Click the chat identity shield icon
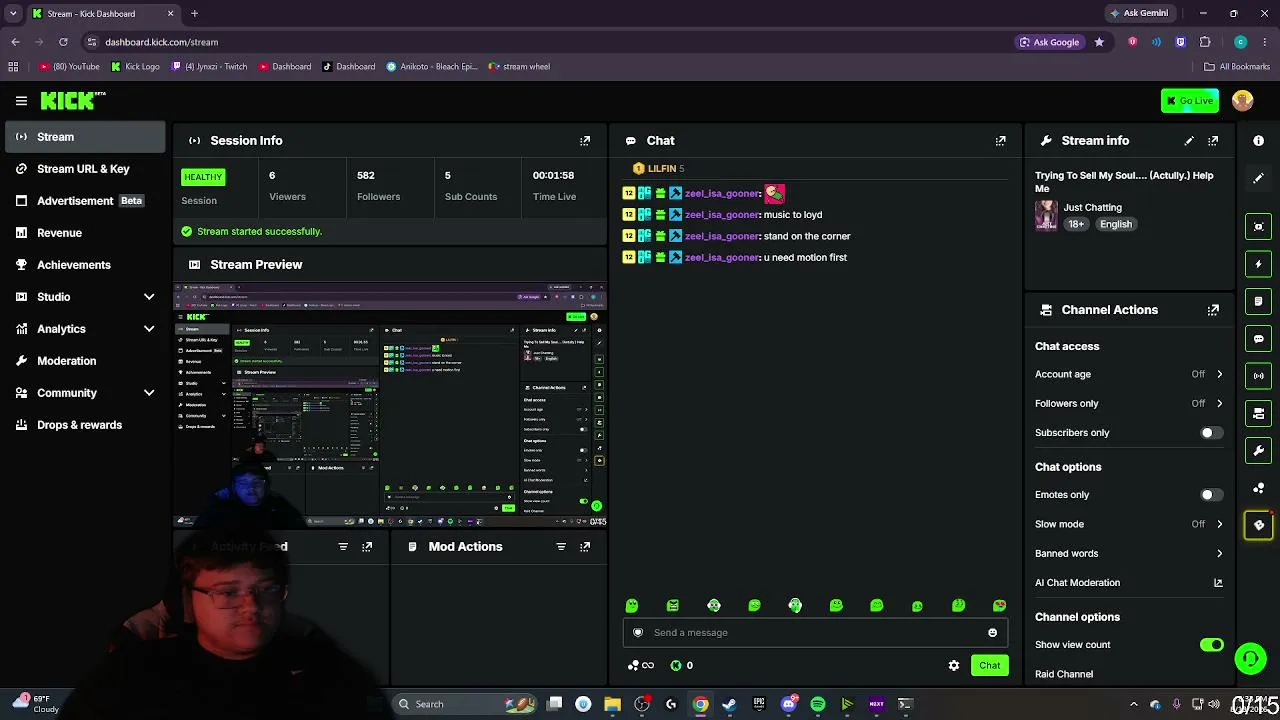1280x720 pixels. click(638, 632)
